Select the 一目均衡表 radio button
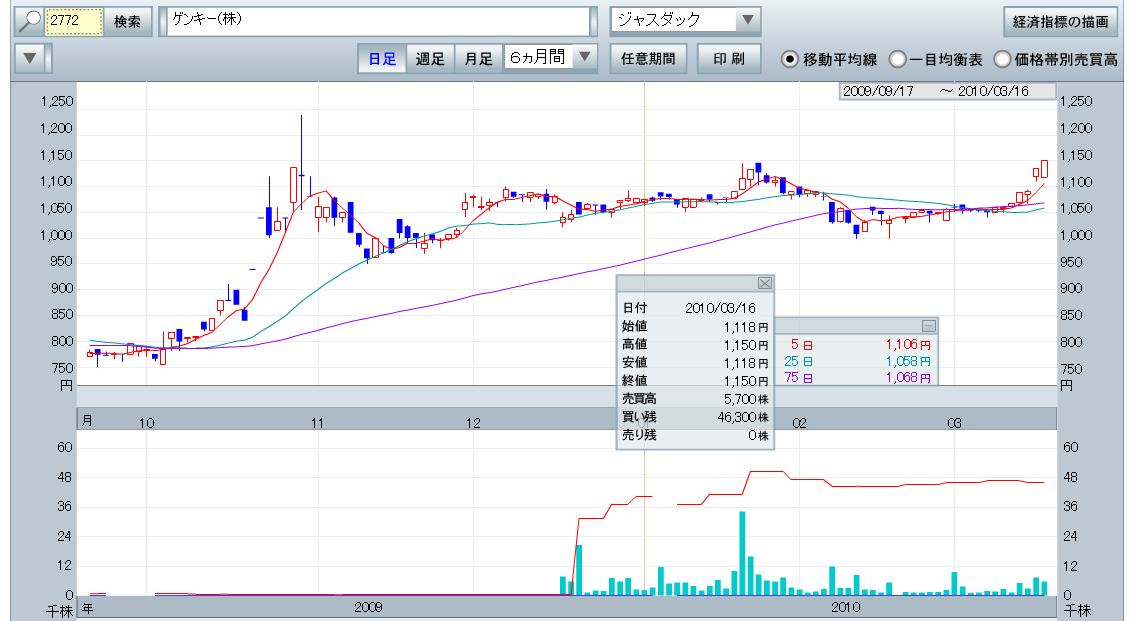Screen dimensions: 1137x621 (x=898, y=59)
